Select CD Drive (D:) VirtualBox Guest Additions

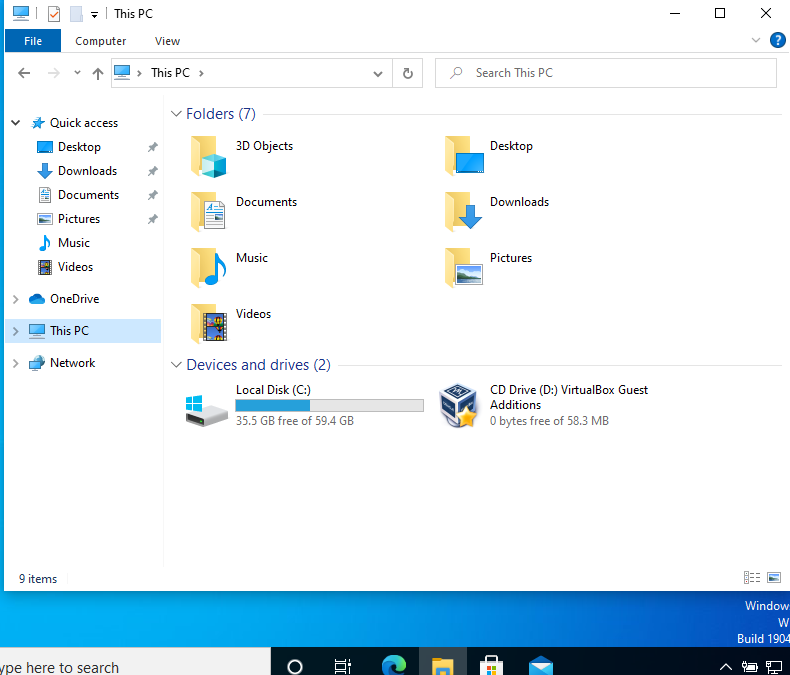(x=543, y=405)
